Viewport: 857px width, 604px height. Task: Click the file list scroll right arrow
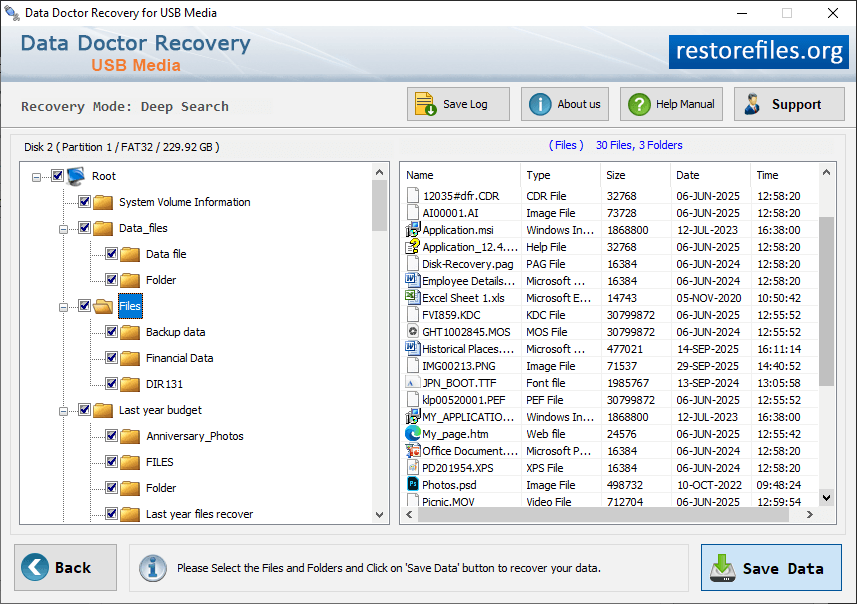[809, 514]
